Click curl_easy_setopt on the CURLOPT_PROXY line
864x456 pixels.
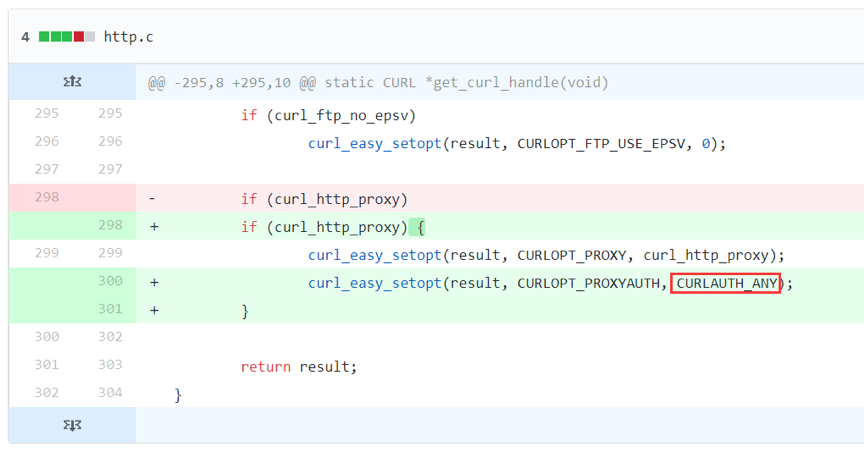pos(375,256)
